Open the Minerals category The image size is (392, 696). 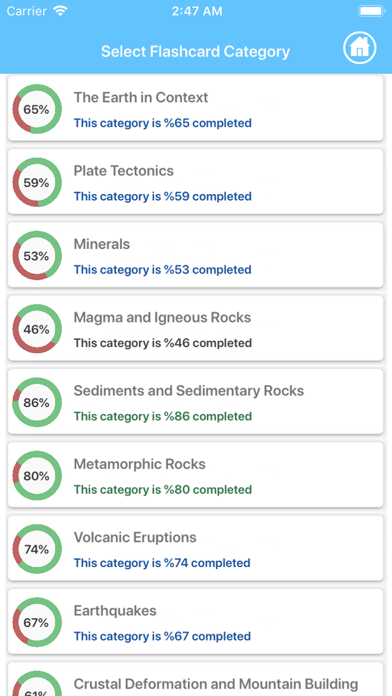(x=195, y=255)
